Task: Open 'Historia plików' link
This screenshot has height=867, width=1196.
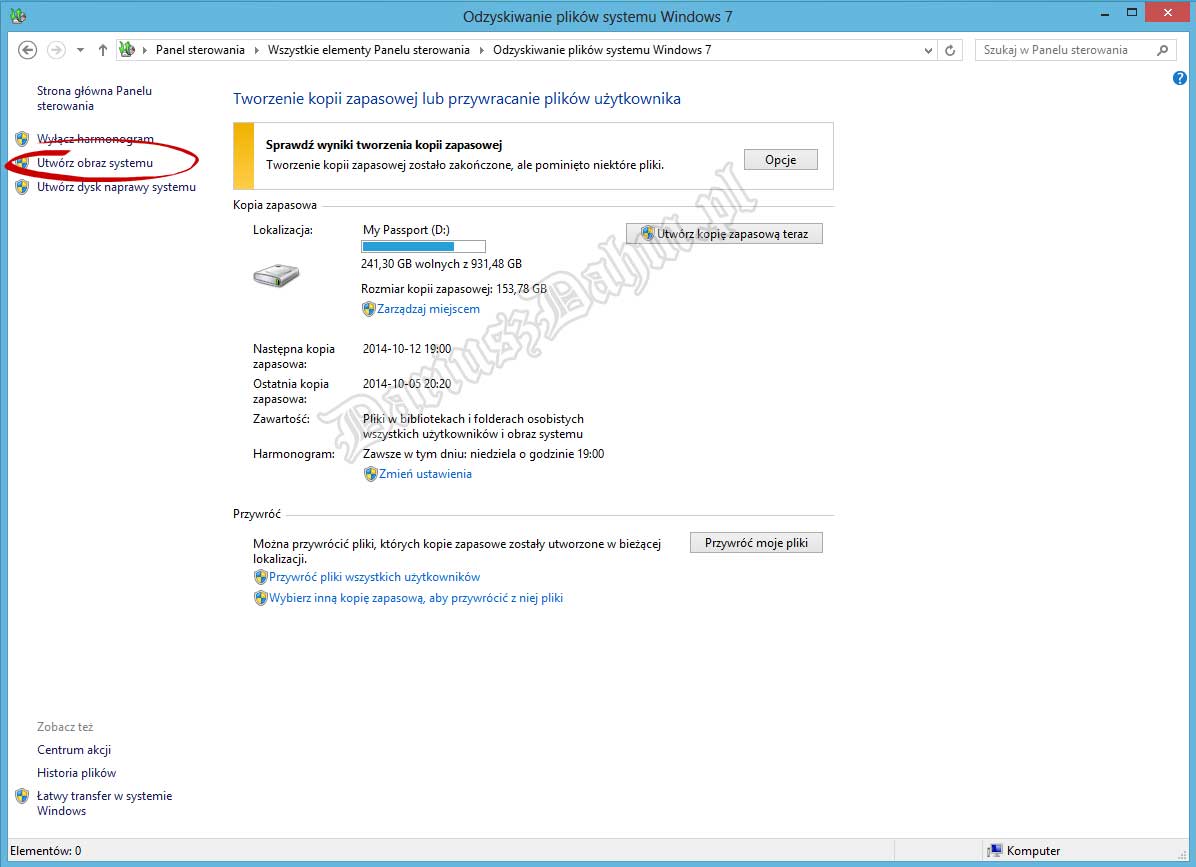Action: click(x=76, y=773)
